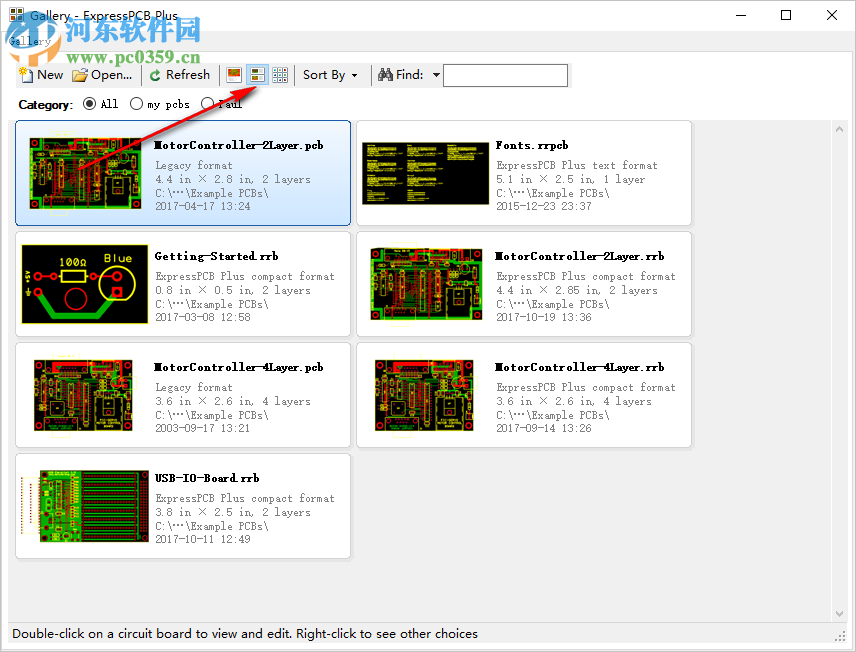Select the MotorController-2Layer.pcb entry
Viewport: 856px width, 652px height.
point(183,172)
